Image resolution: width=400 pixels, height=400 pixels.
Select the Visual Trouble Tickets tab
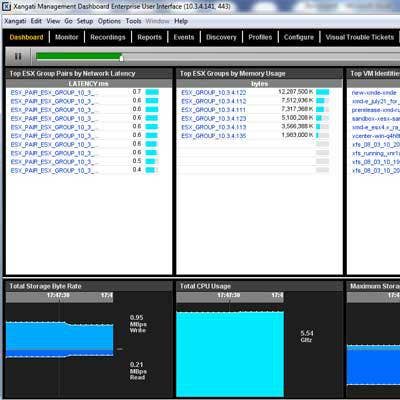pyautogui.click(x=360, y=37)
